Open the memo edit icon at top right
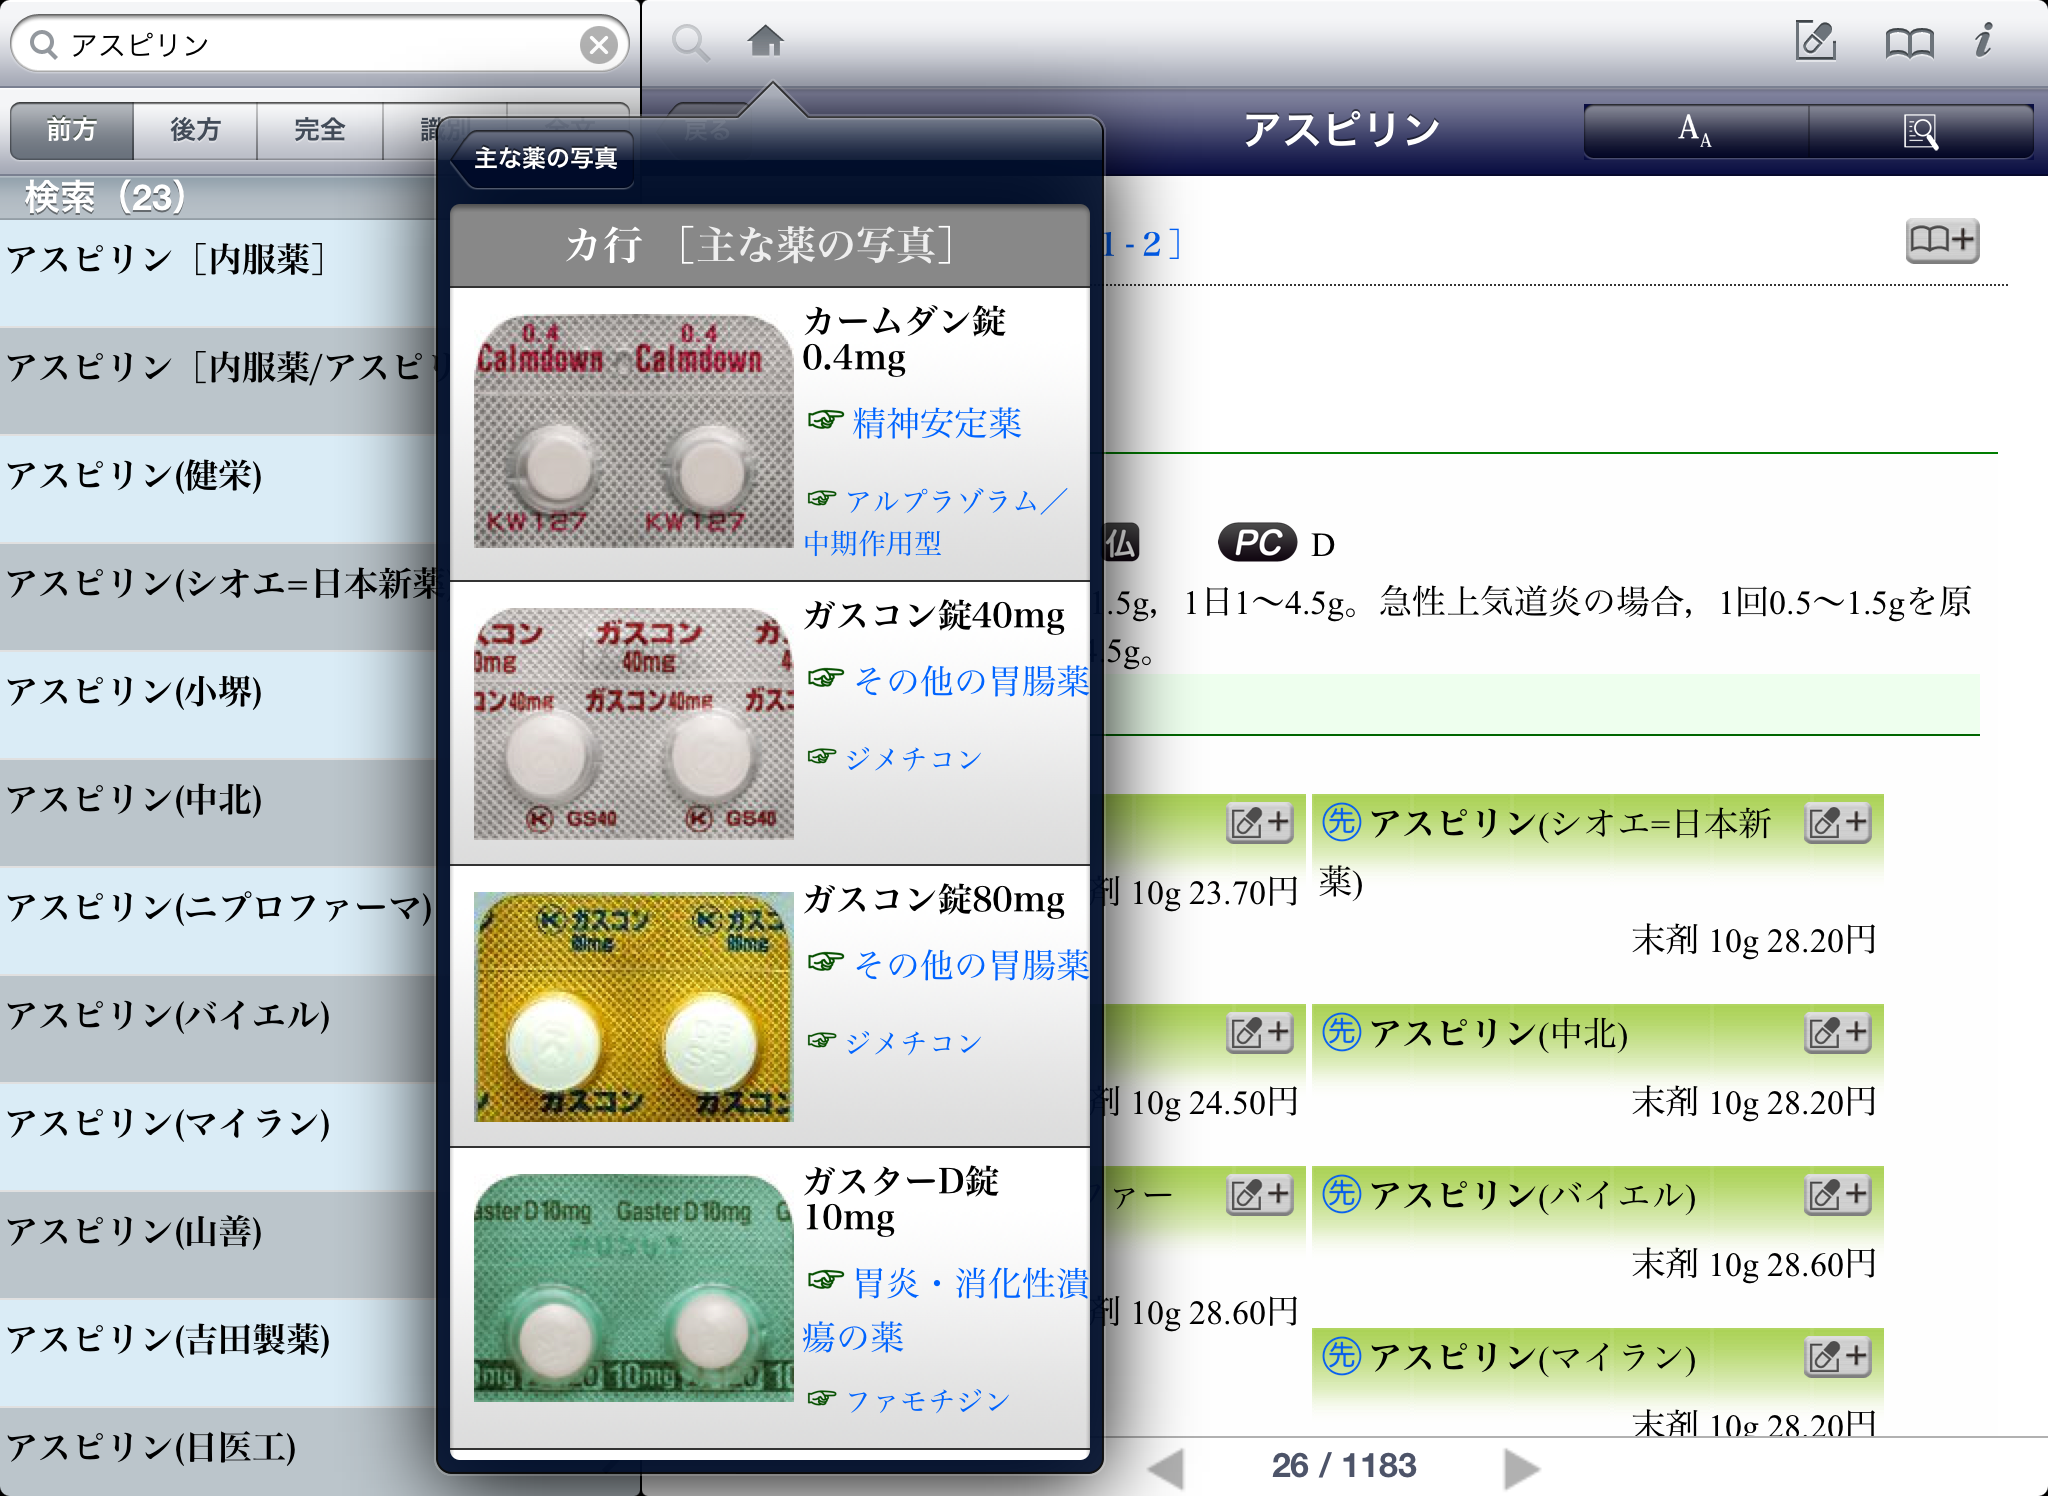 [1815, 42]
